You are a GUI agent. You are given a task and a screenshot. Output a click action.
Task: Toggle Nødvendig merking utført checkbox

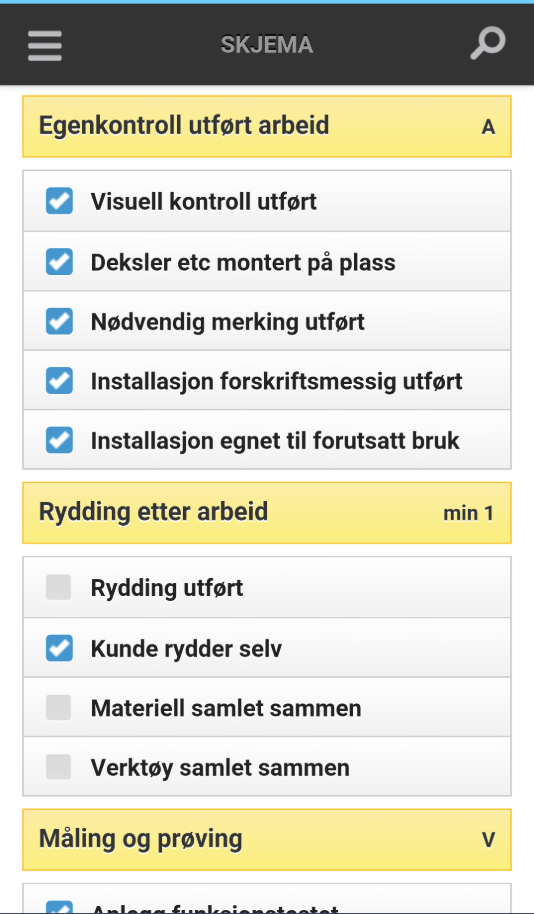[x=59, y=321]
